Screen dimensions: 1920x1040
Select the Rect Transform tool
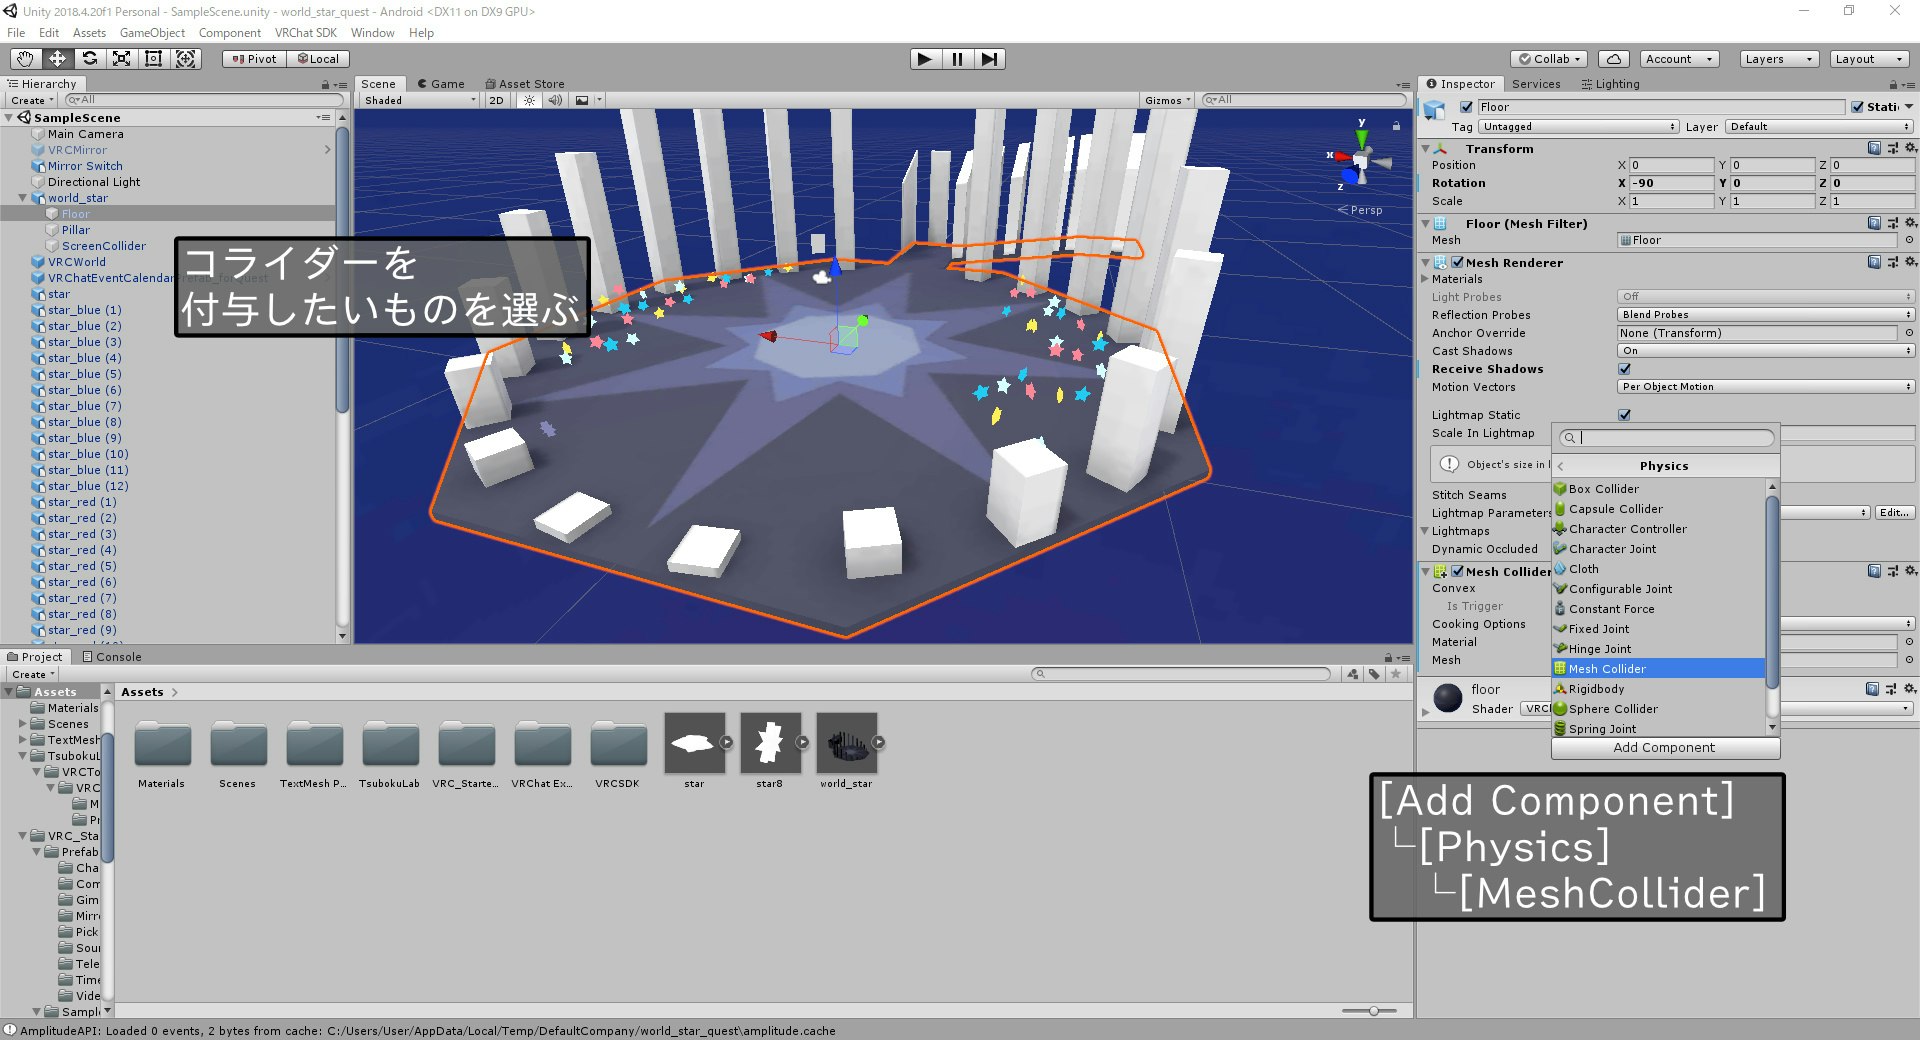[x=154, y=59]
